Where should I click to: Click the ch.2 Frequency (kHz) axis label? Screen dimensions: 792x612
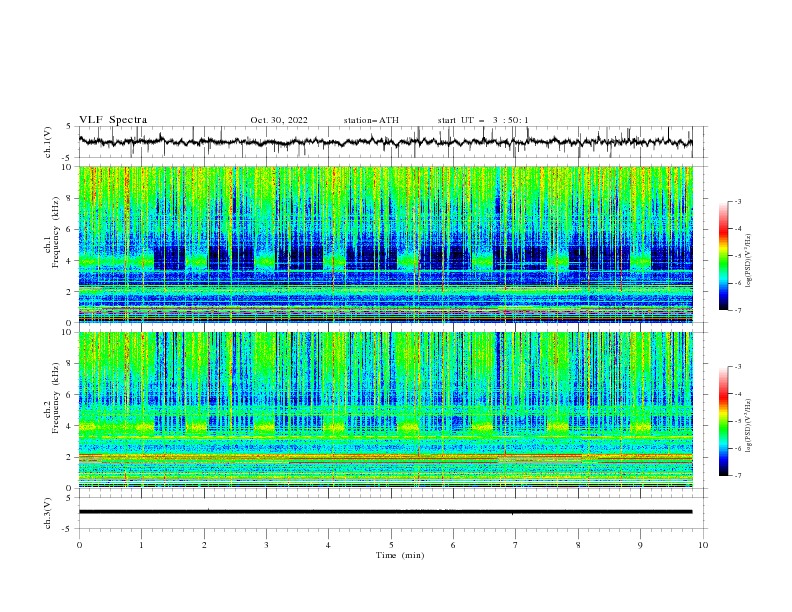52,398
